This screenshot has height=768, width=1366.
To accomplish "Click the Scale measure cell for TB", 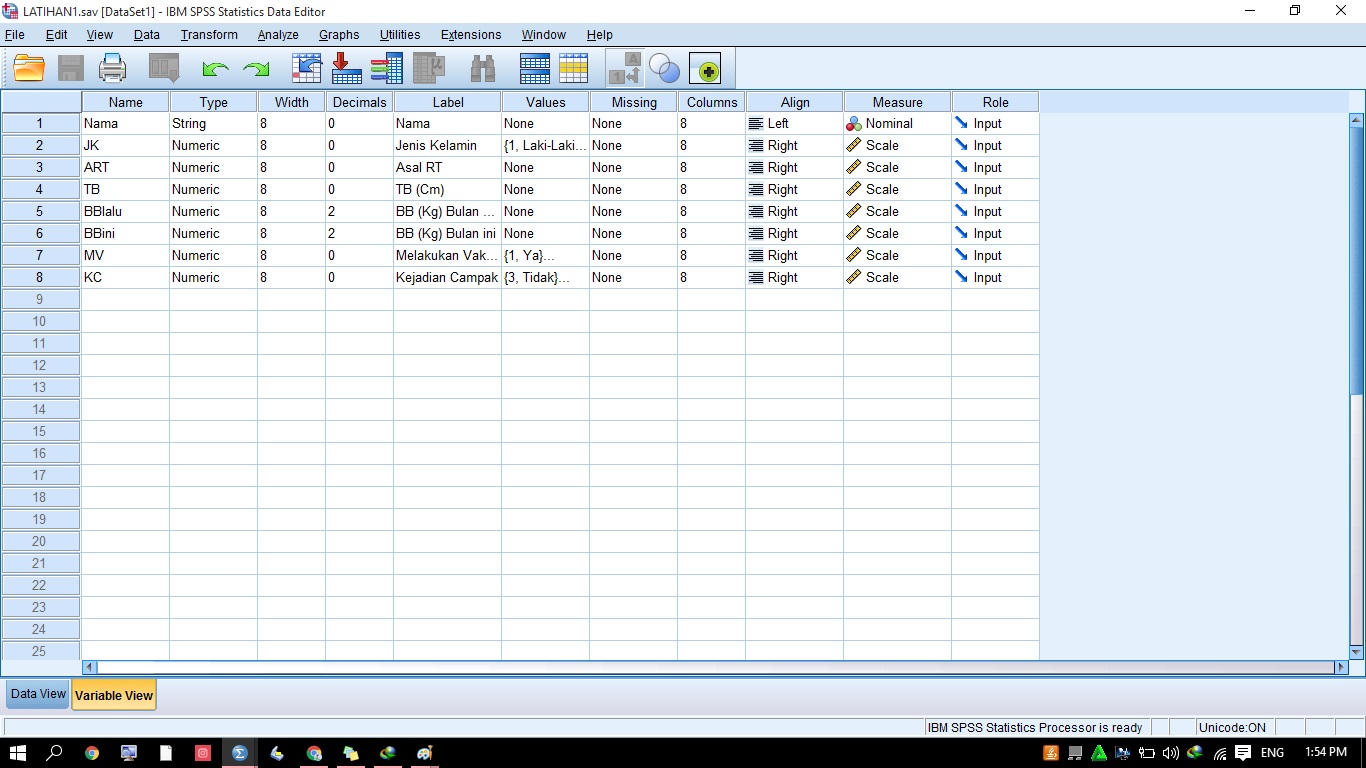I will [x=898, y=190].
